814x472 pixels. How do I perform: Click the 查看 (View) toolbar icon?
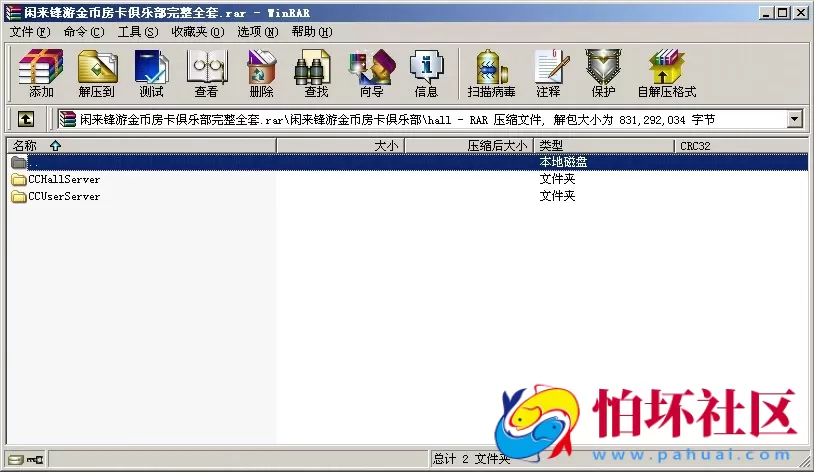pos(207,73)
